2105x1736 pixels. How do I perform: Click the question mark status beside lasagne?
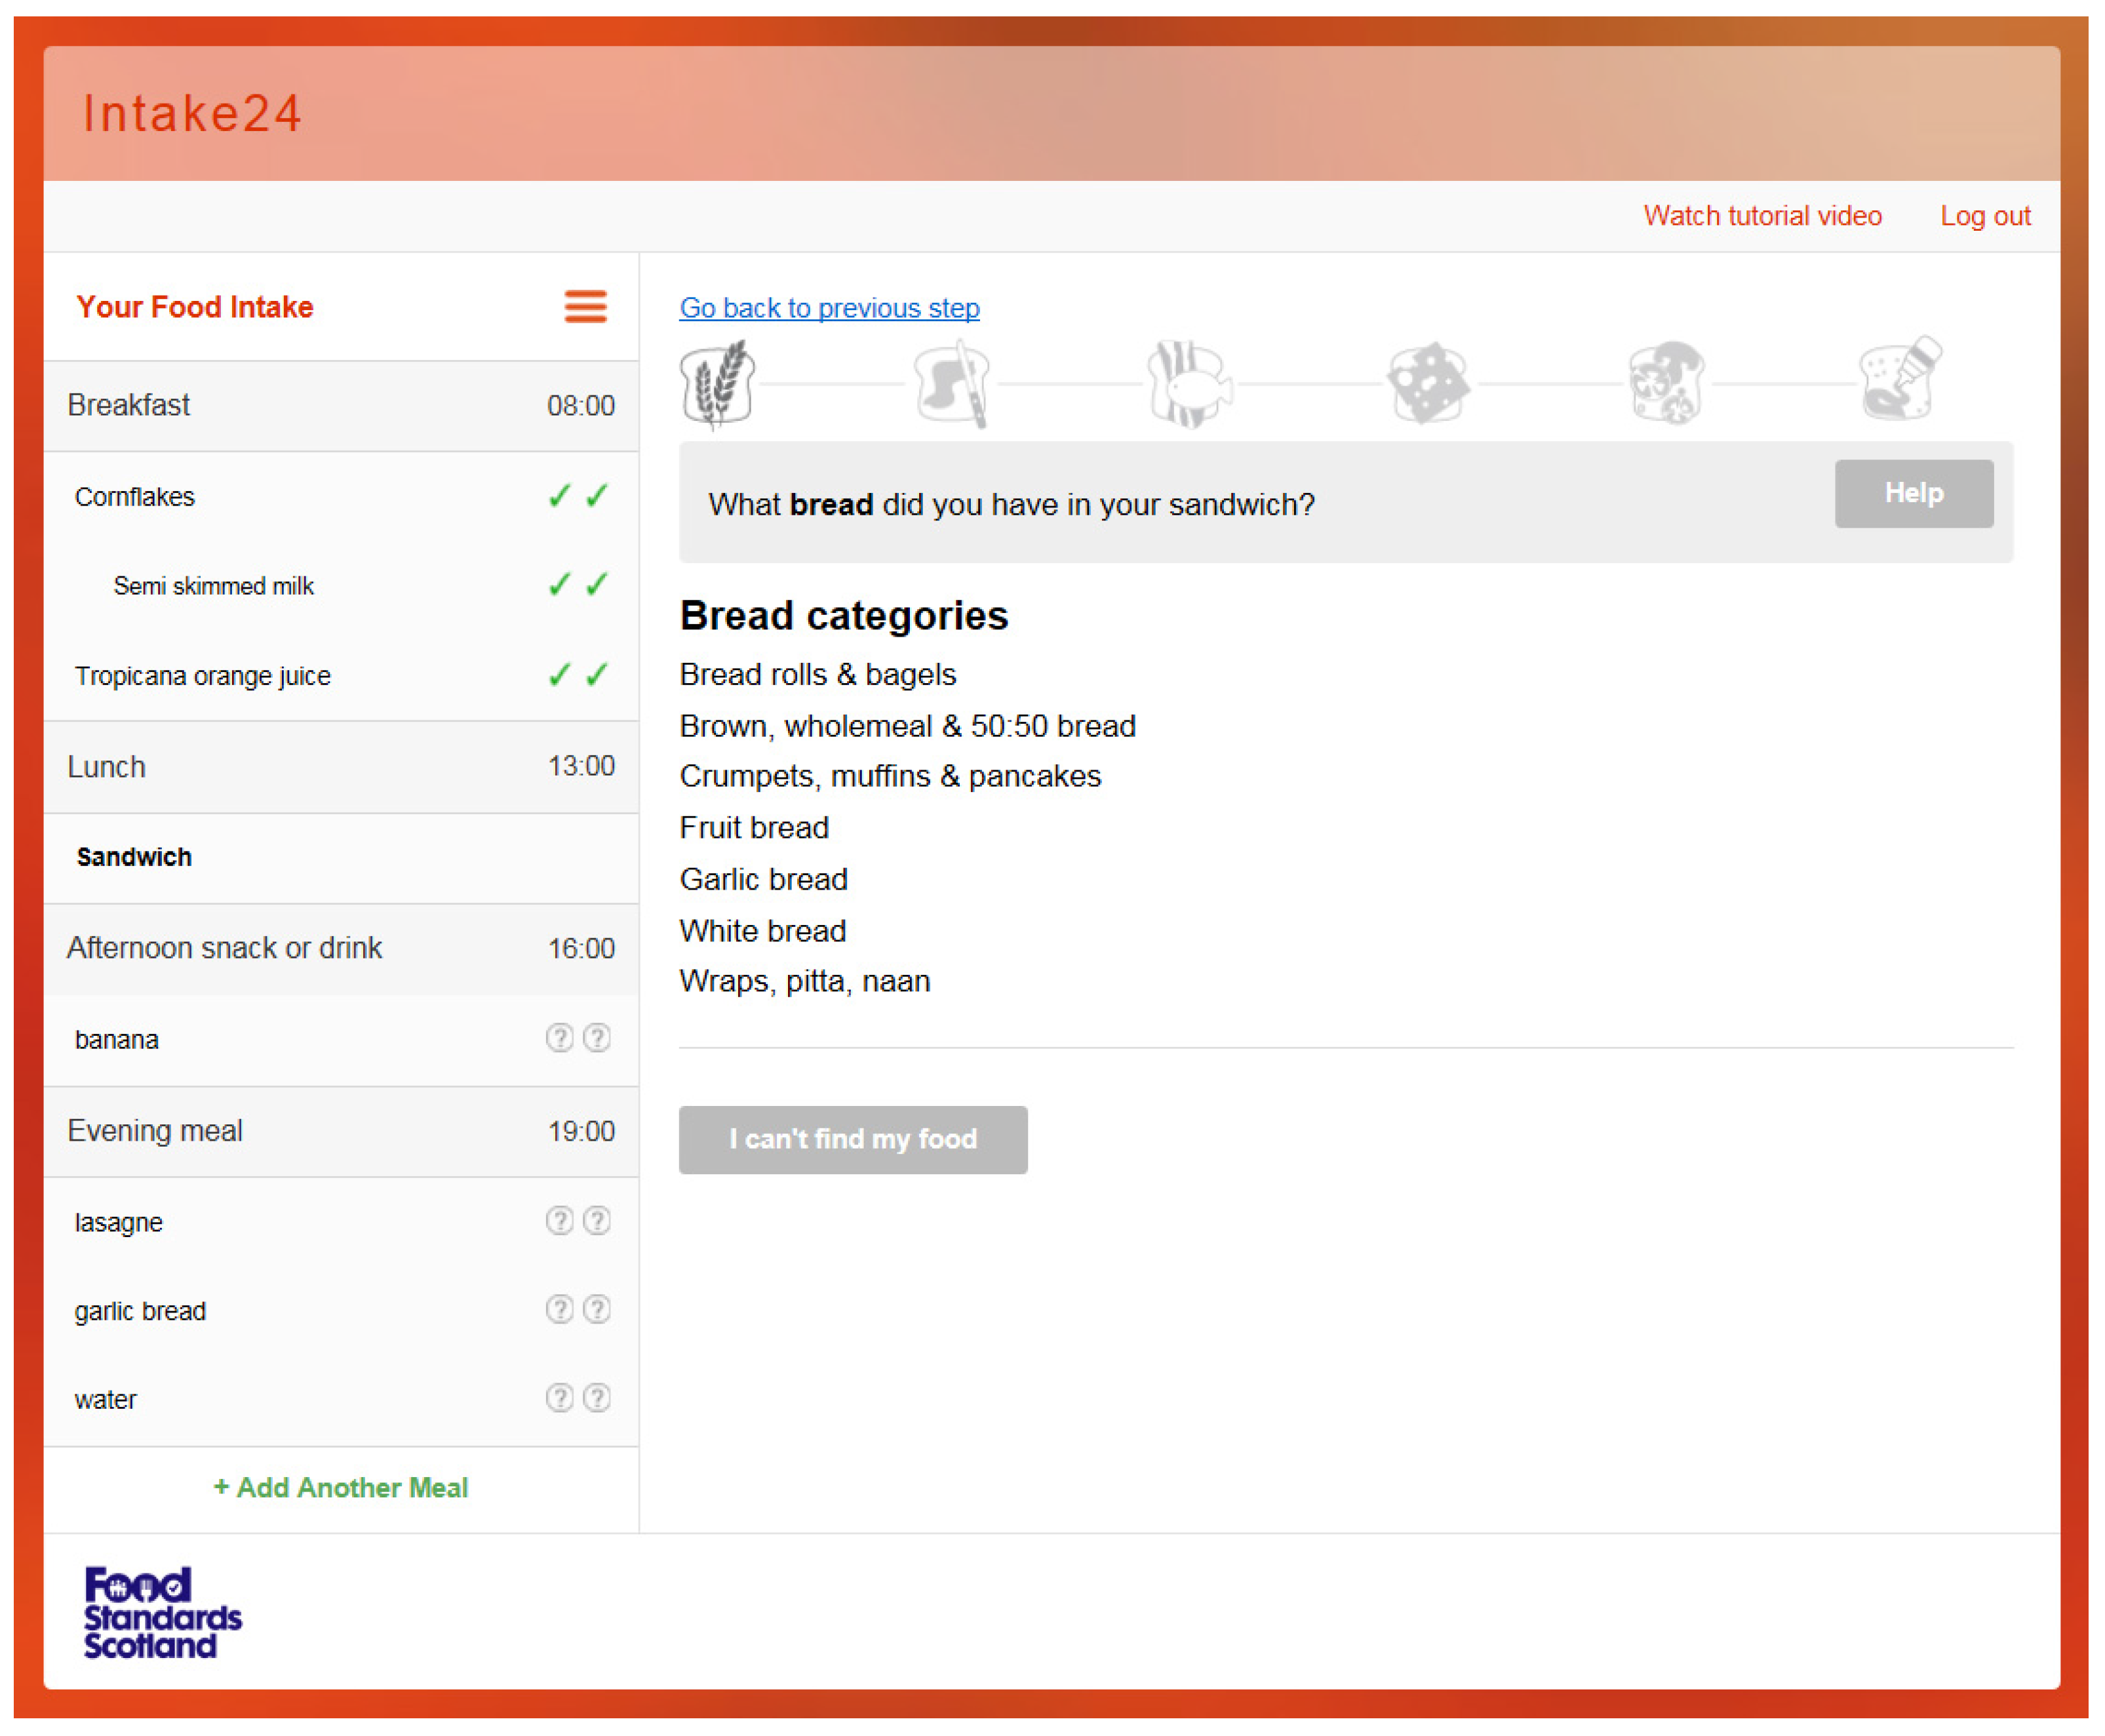578,1221
